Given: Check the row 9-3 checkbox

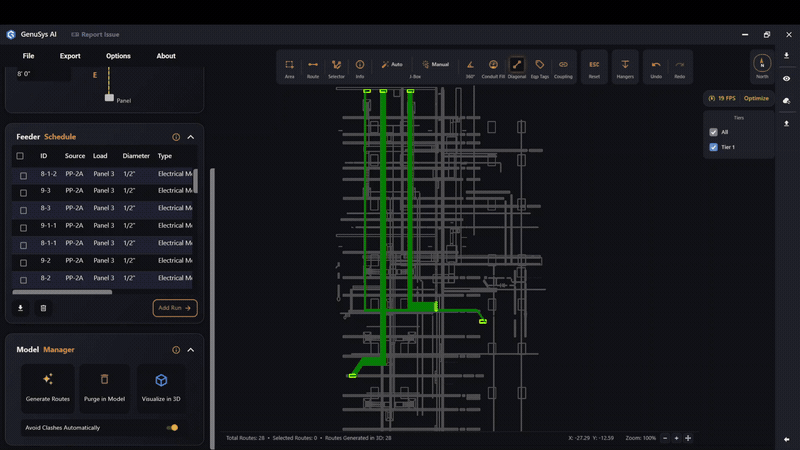Looking at the screenshot, I should pos(23,193).
